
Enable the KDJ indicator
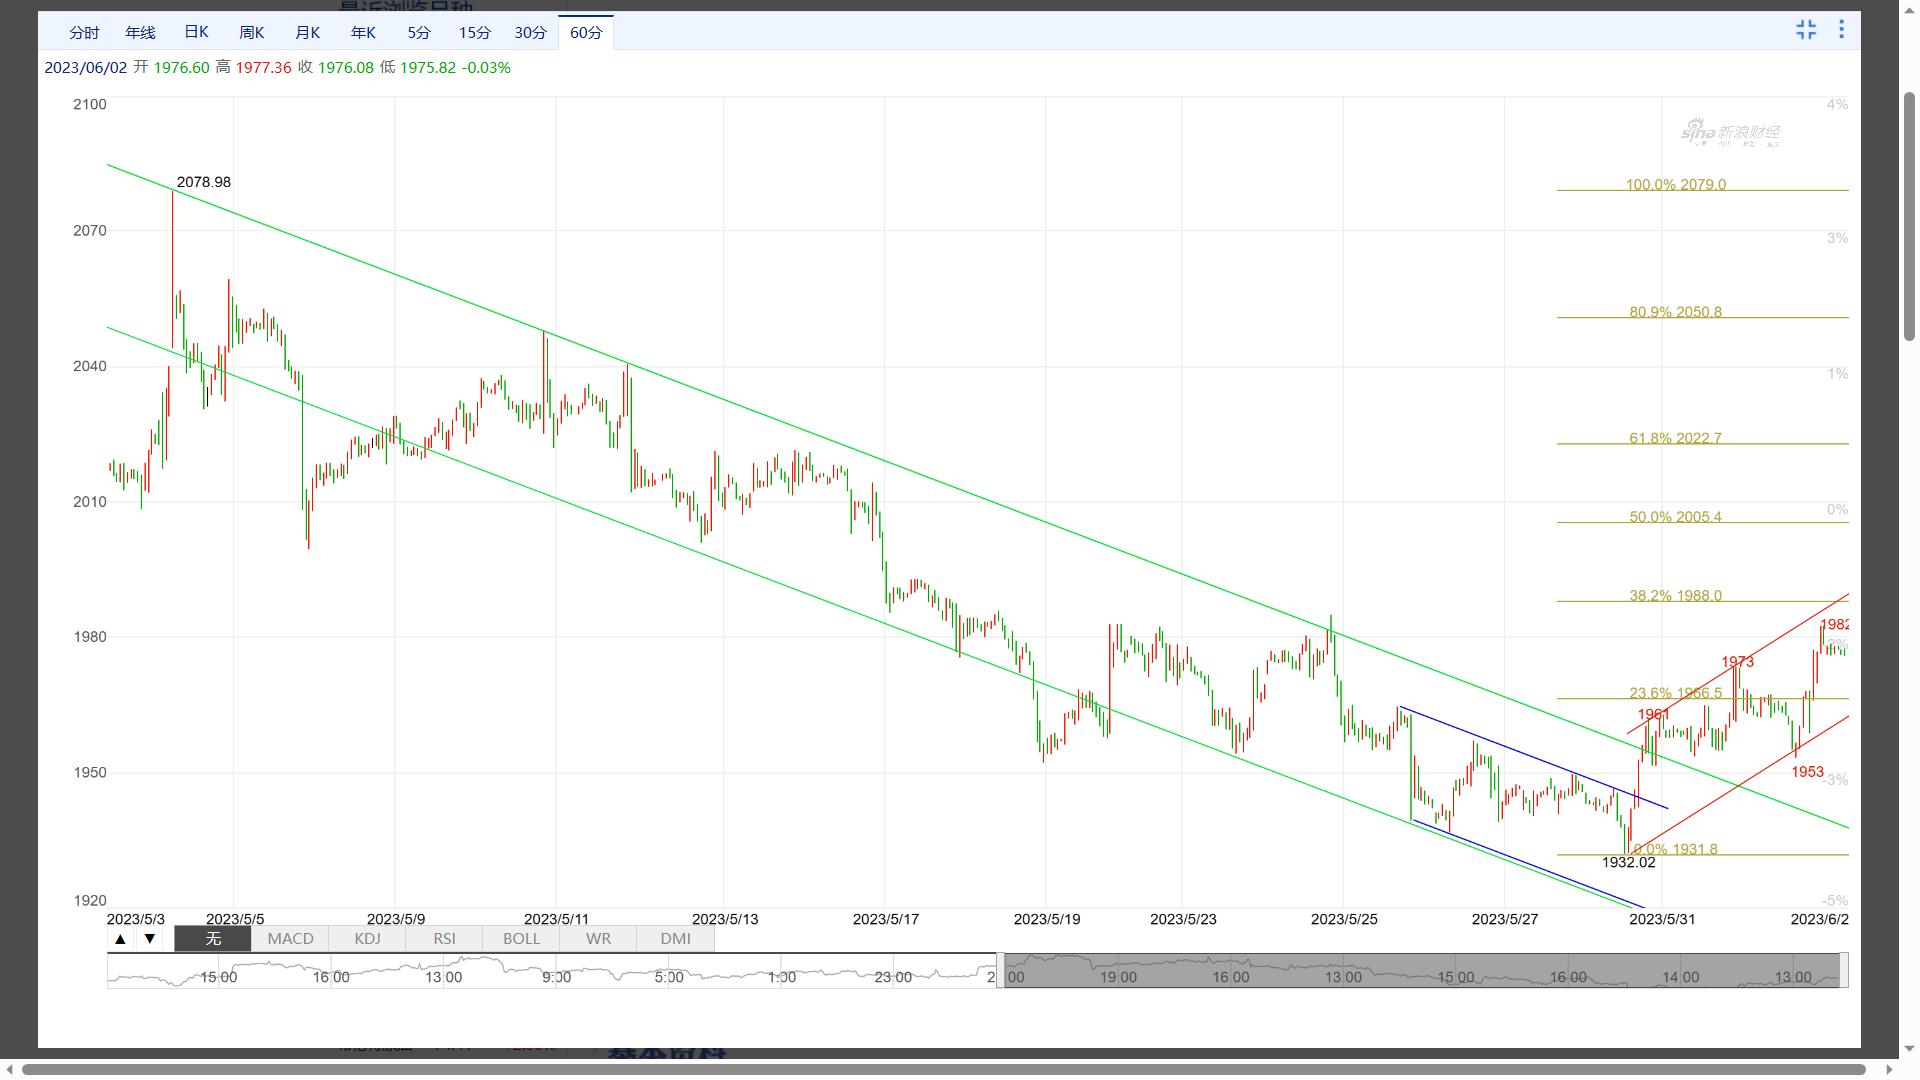click(367, 939)
